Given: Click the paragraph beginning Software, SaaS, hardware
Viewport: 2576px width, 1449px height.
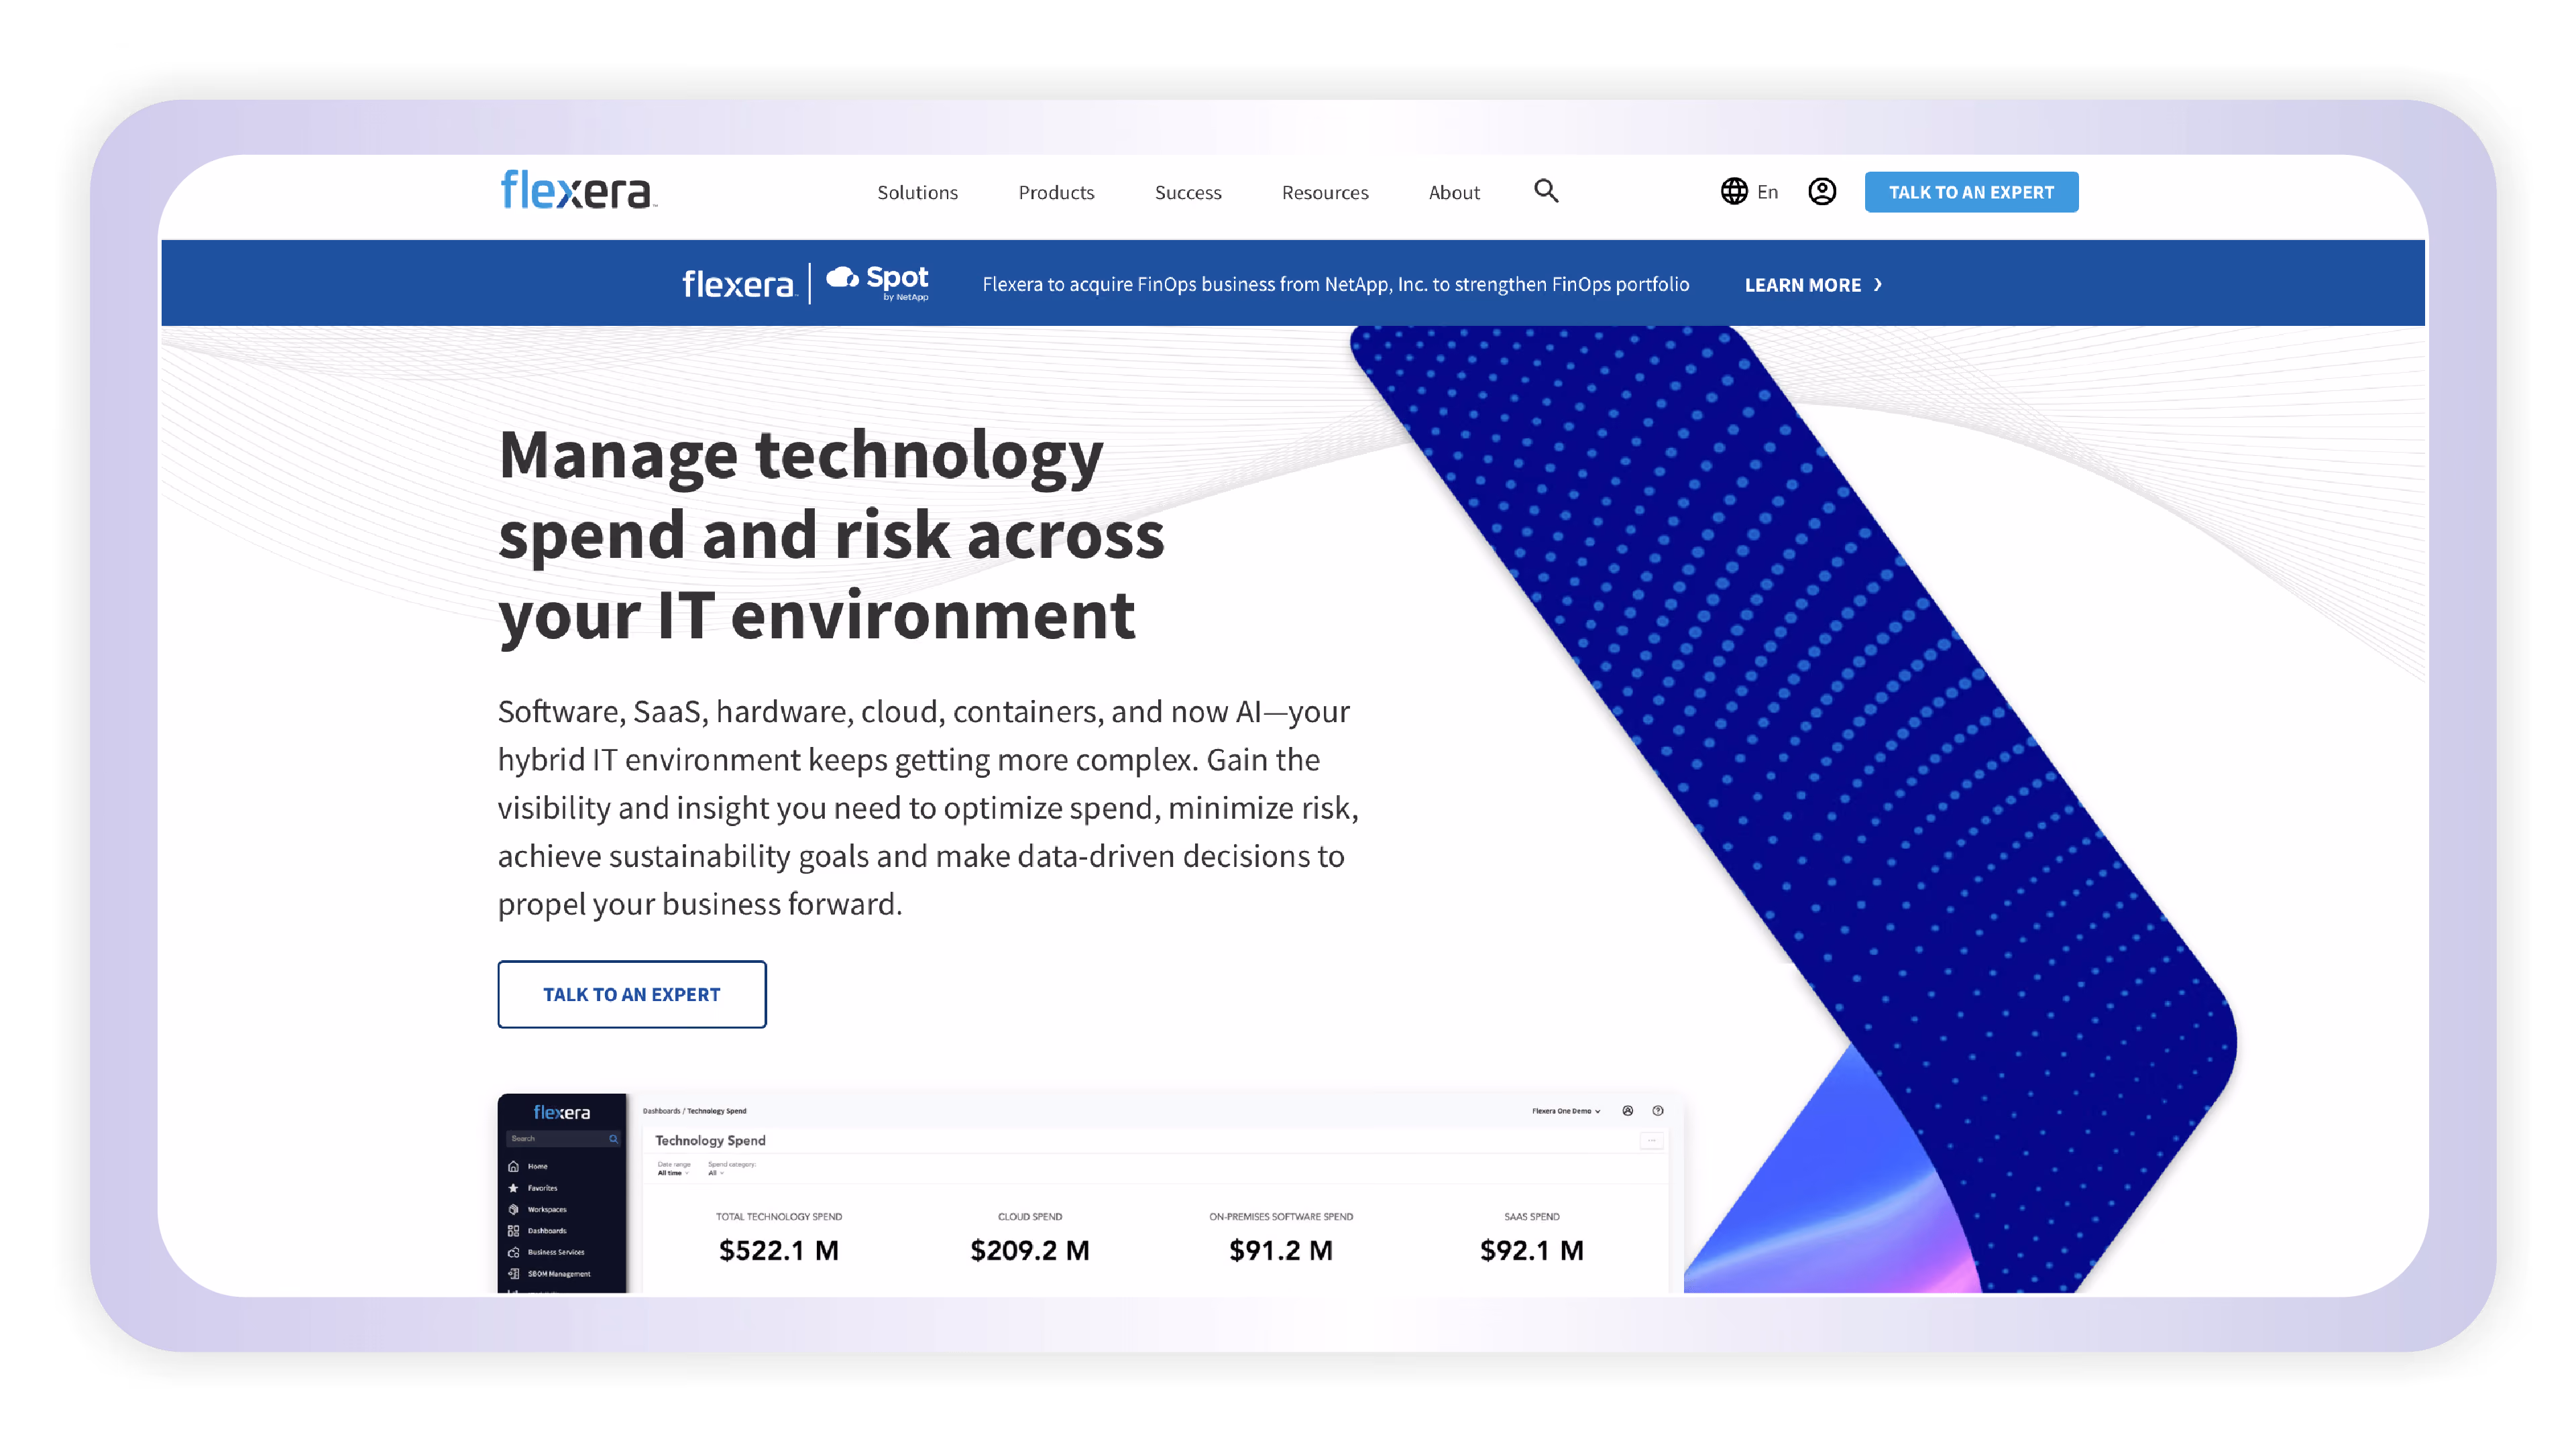Looking at the screenshot, I should pyautogui.click(x=928, y=807).
